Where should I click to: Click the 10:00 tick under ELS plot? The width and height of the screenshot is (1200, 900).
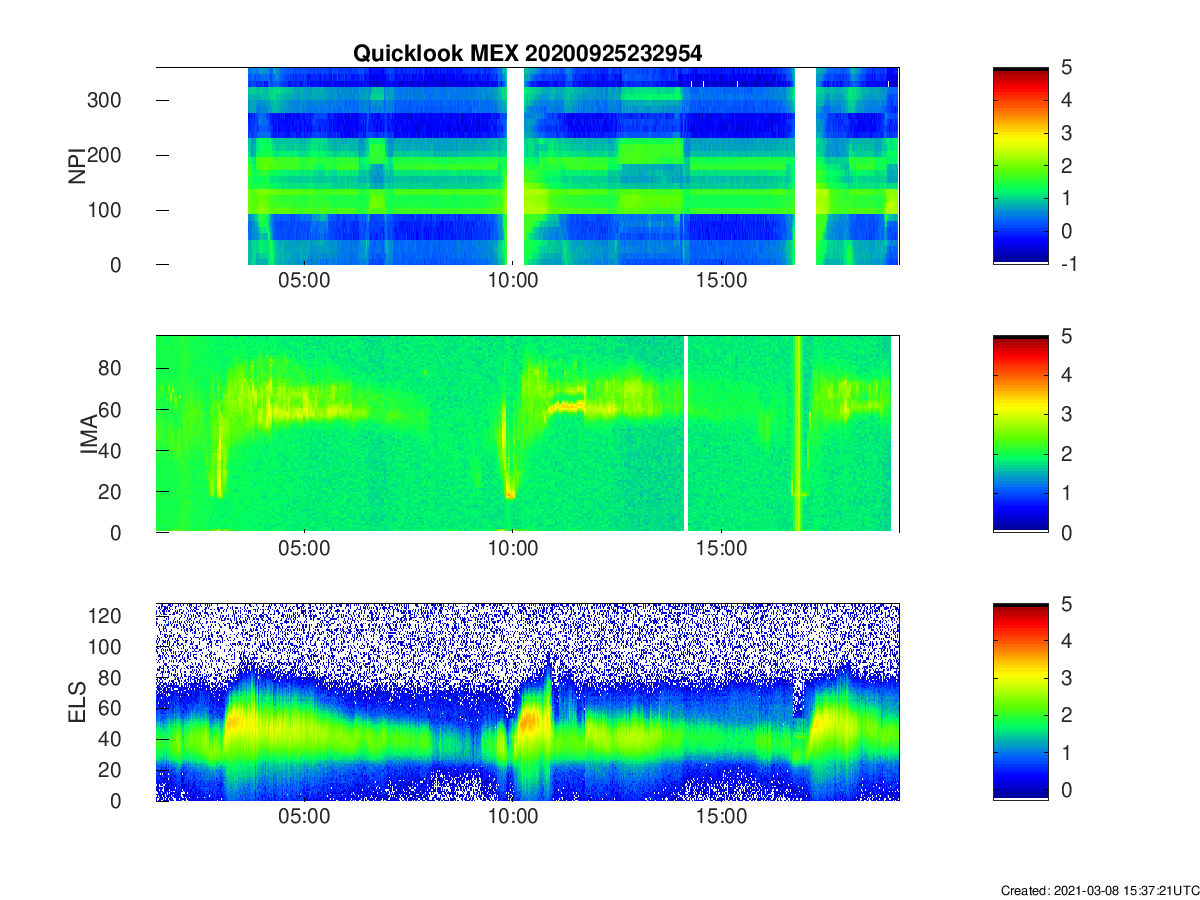(512, 817)
